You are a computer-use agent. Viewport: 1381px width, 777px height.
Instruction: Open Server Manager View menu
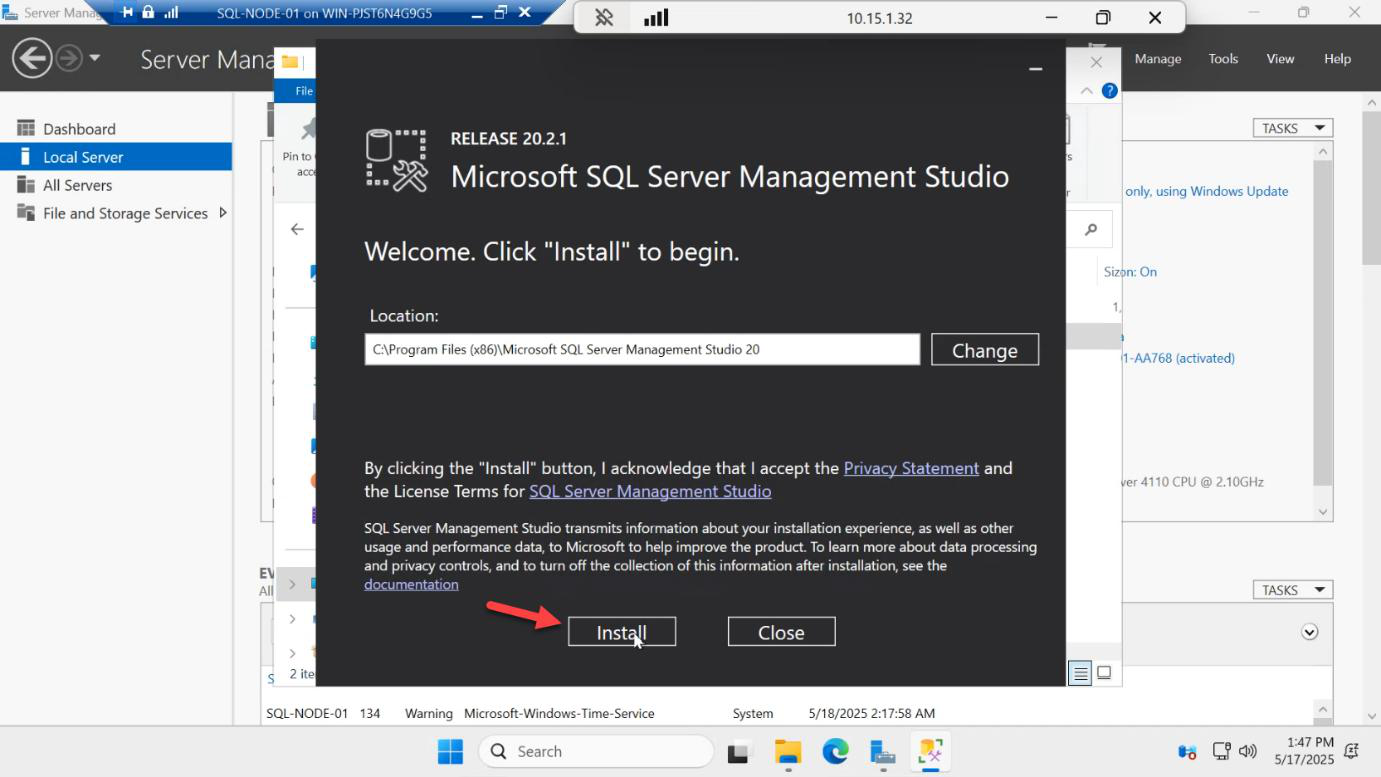click(1280, 59)
